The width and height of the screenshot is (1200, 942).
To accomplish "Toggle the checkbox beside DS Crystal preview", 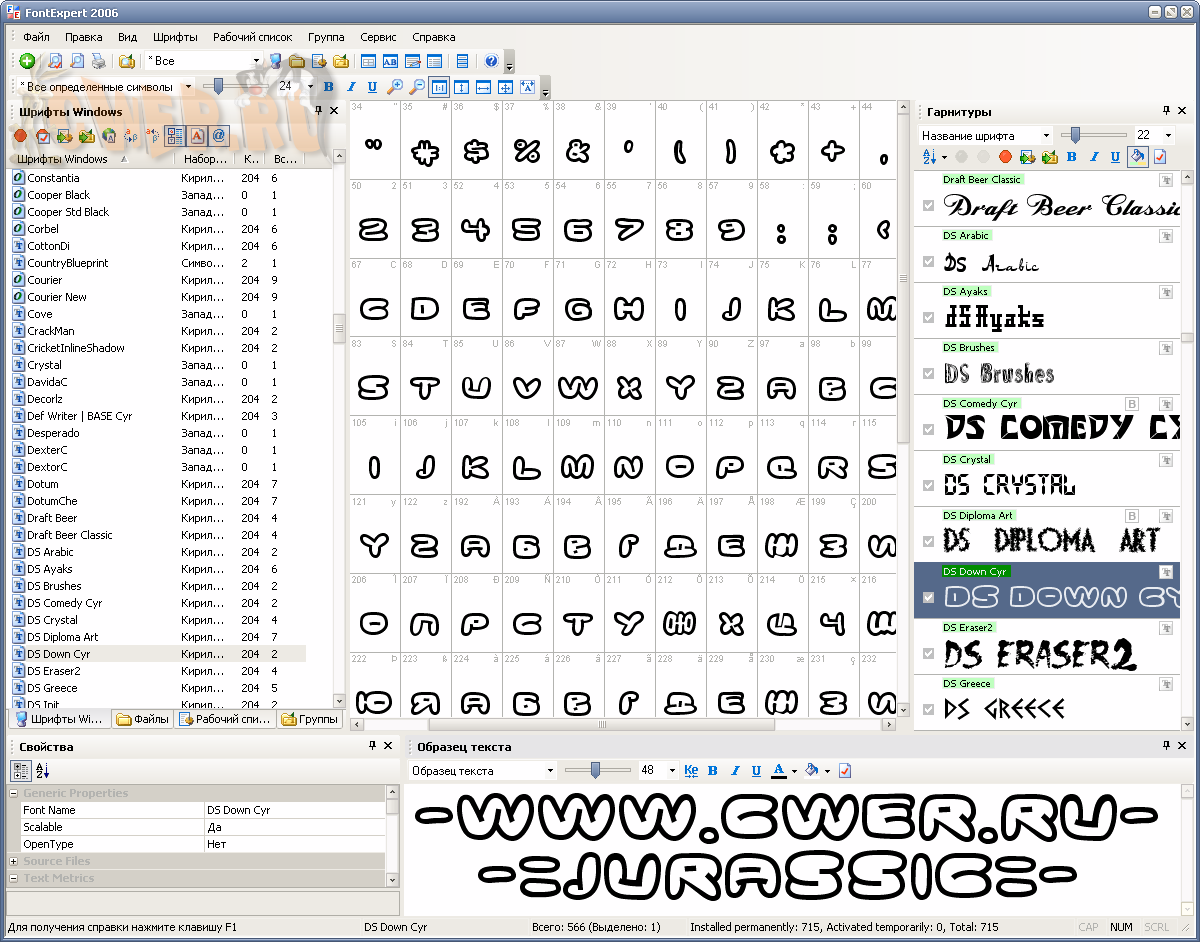I will [929, 486].
